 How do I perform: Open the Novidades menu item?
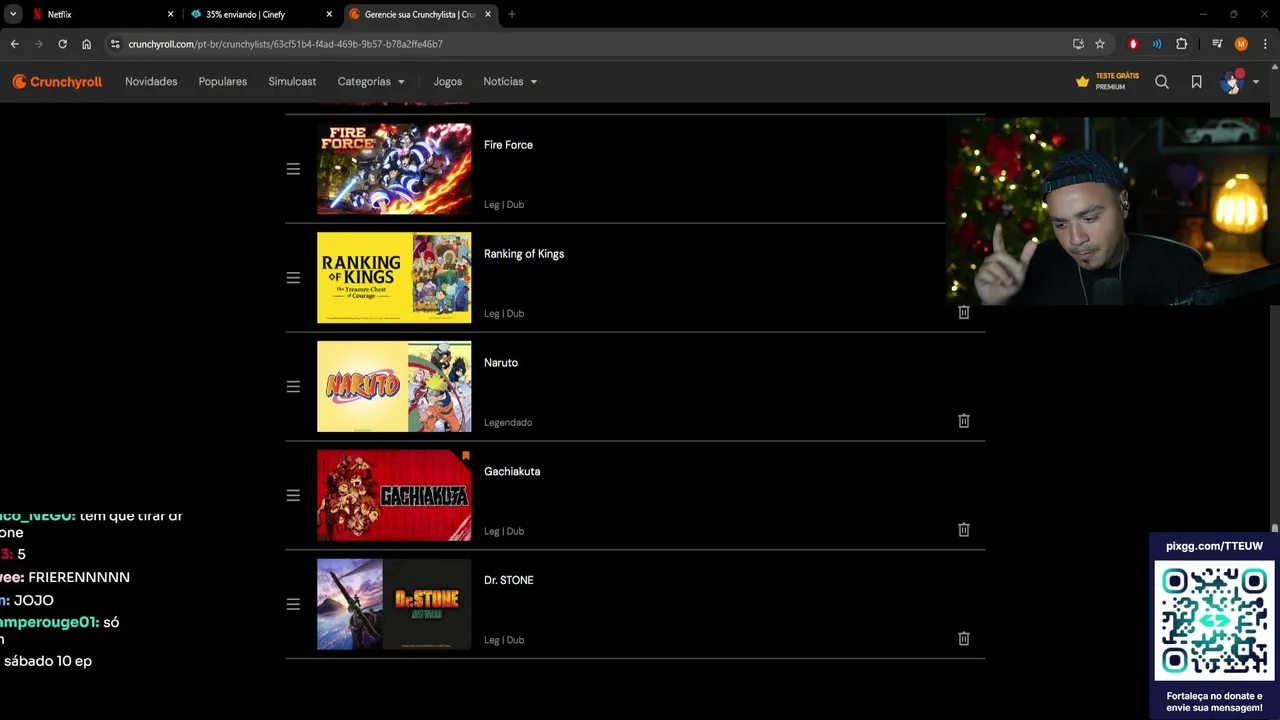click(151, 82)
